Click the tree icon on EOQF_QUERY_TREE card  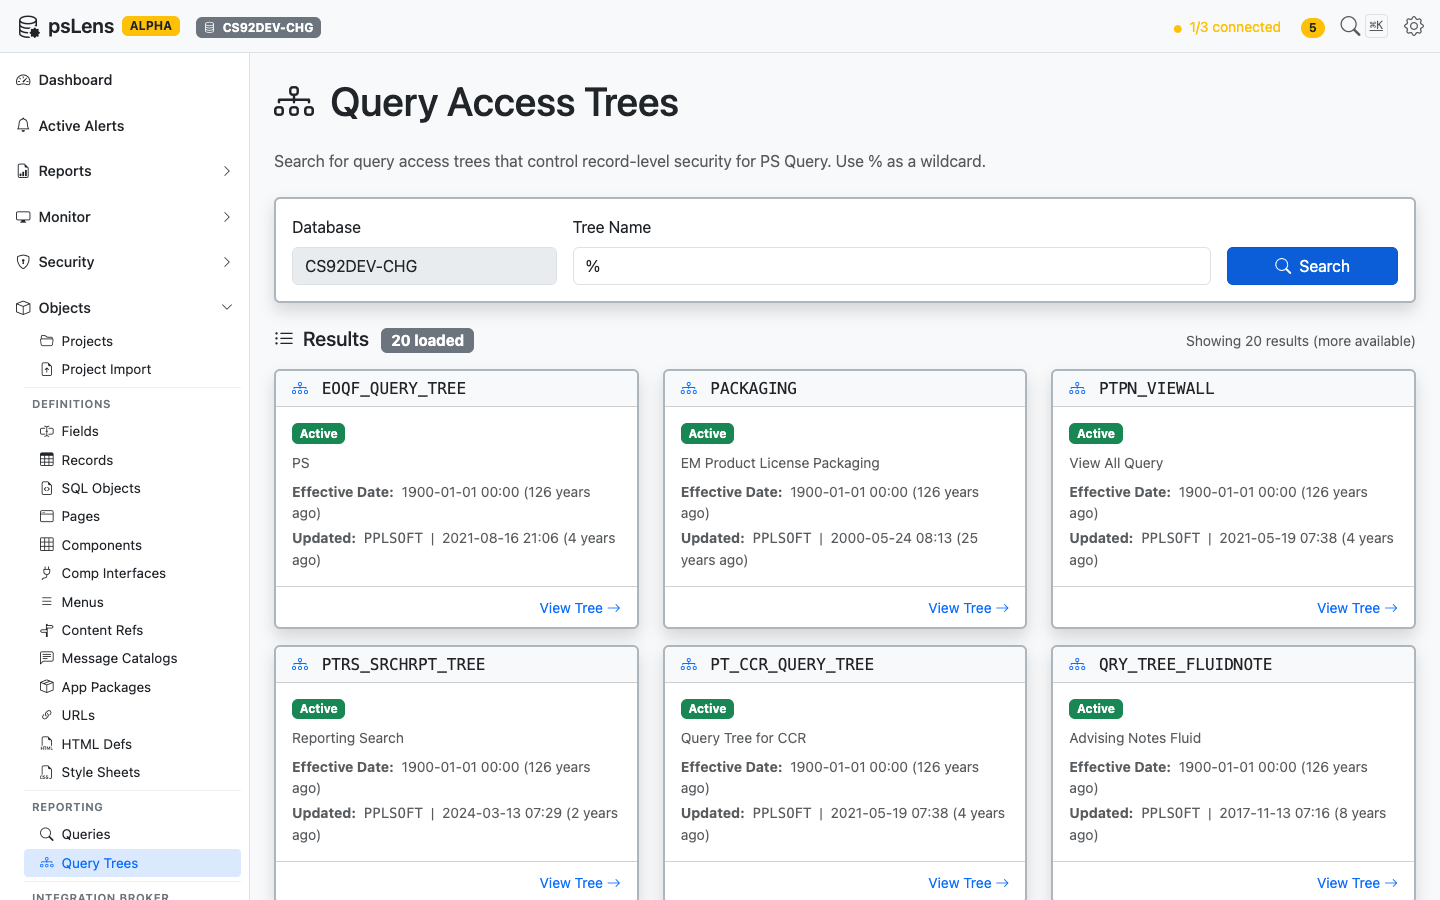coord(300,388)
